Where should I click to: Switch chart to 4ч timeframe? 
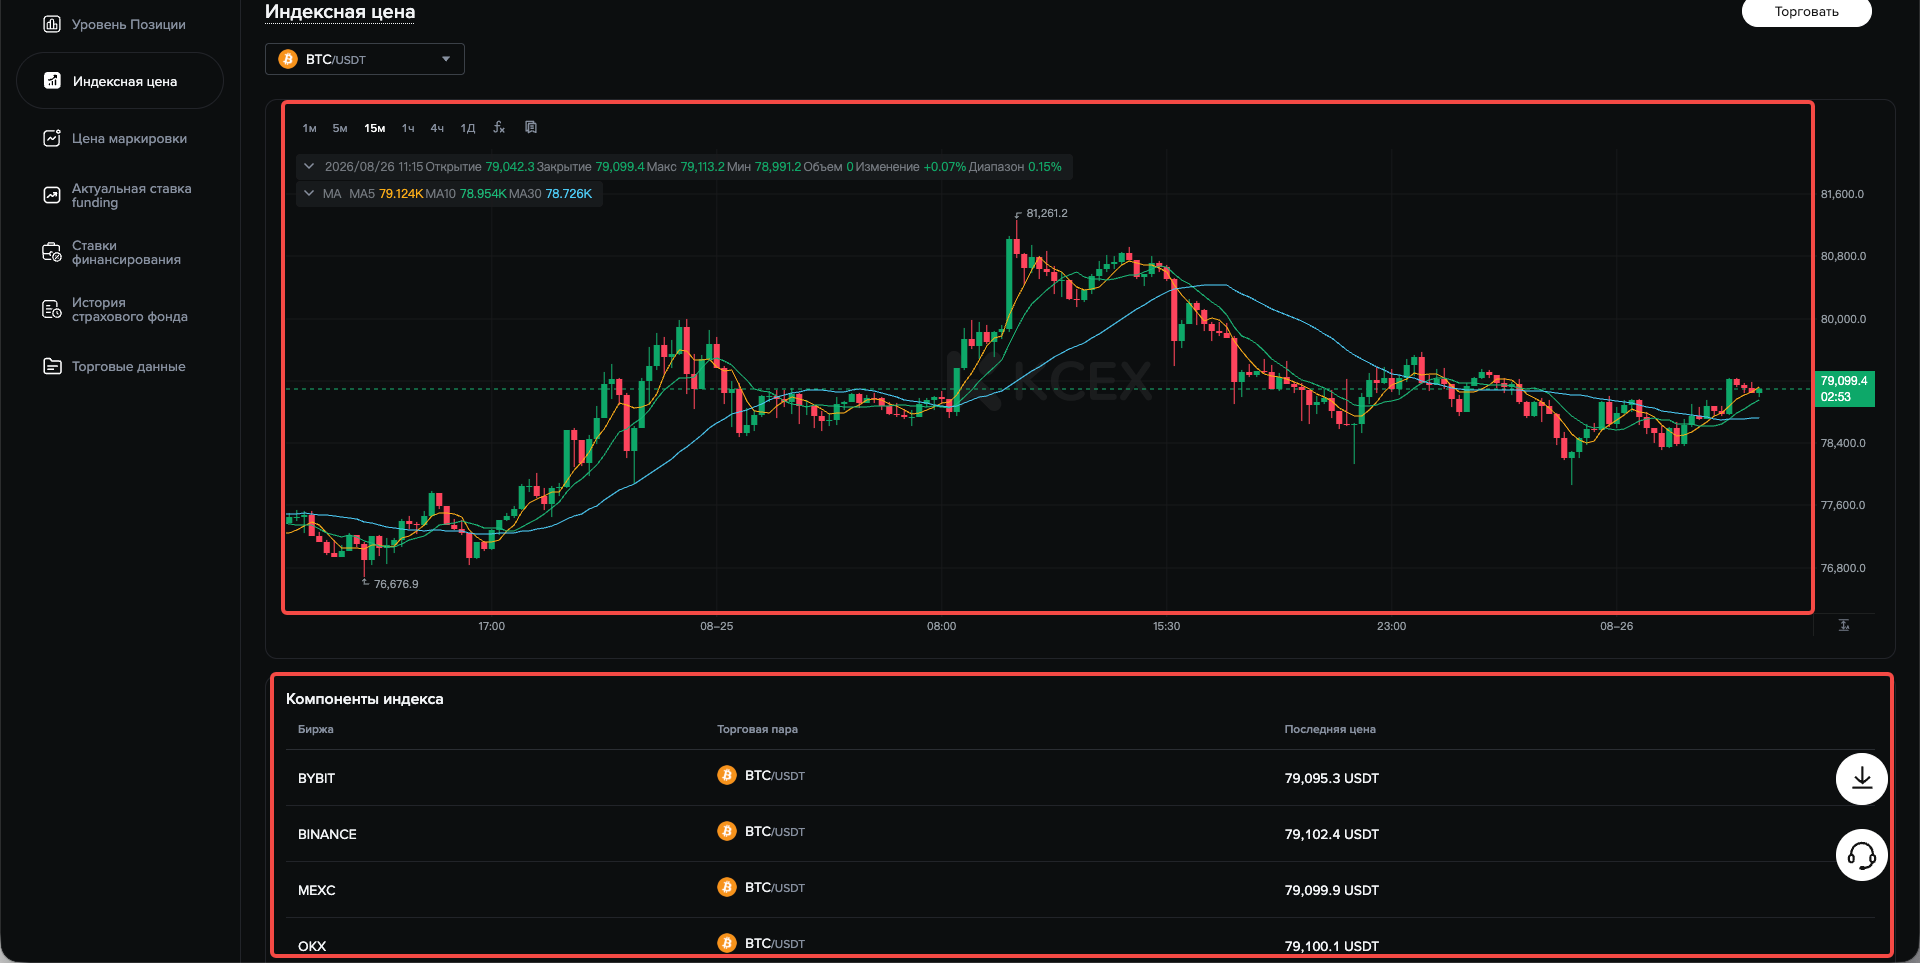(x=437, y=128)
